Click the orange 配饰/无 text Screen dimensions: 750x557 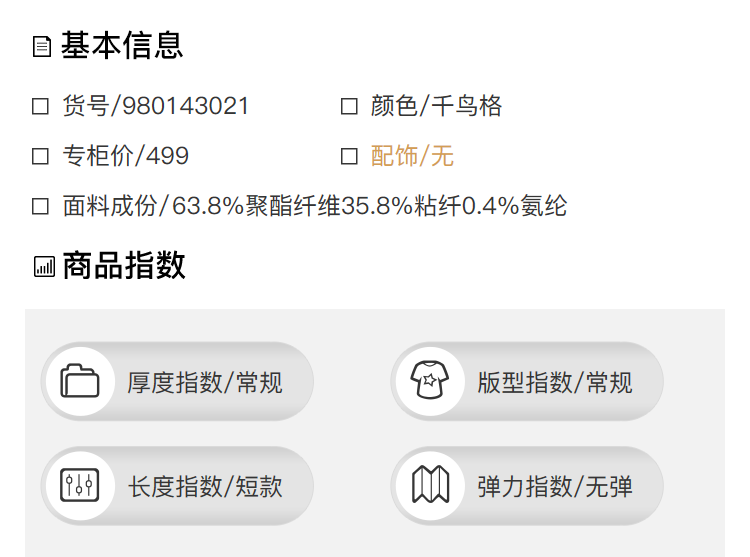tap(412, 156)
